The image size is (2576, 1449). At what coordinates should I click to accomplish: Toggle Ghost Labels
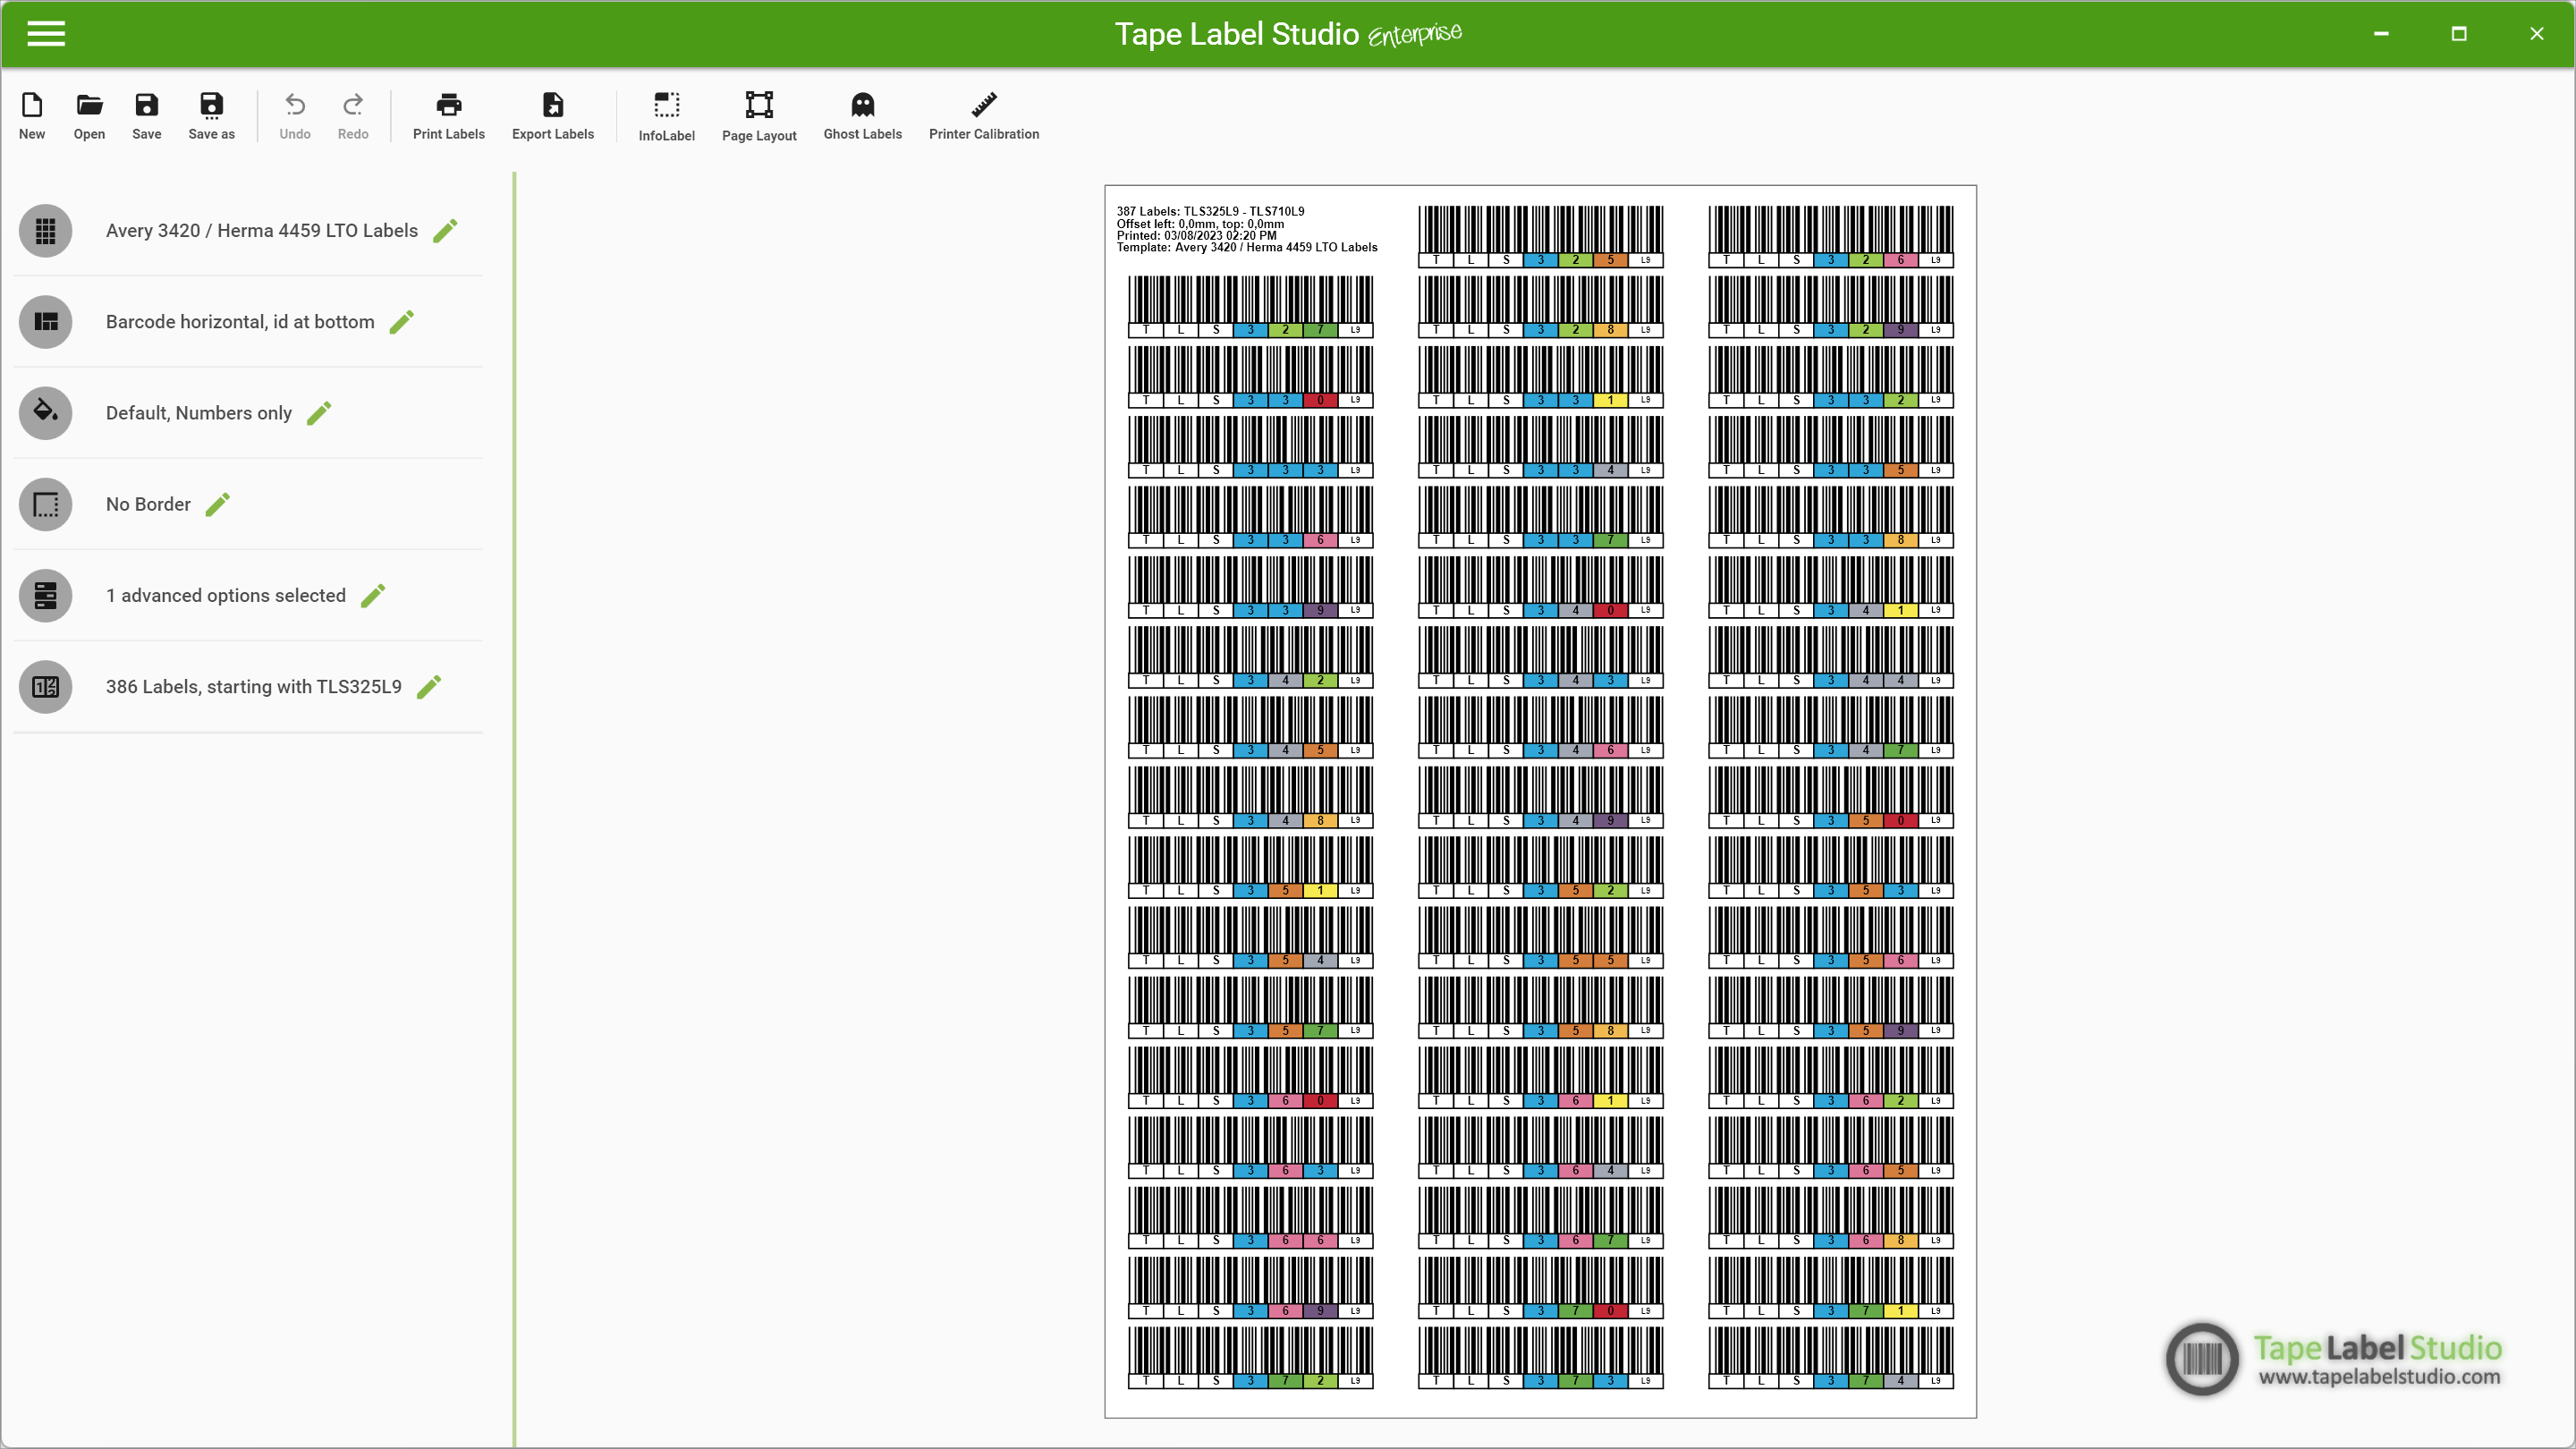pyautogui.click(x=862, y=116)
